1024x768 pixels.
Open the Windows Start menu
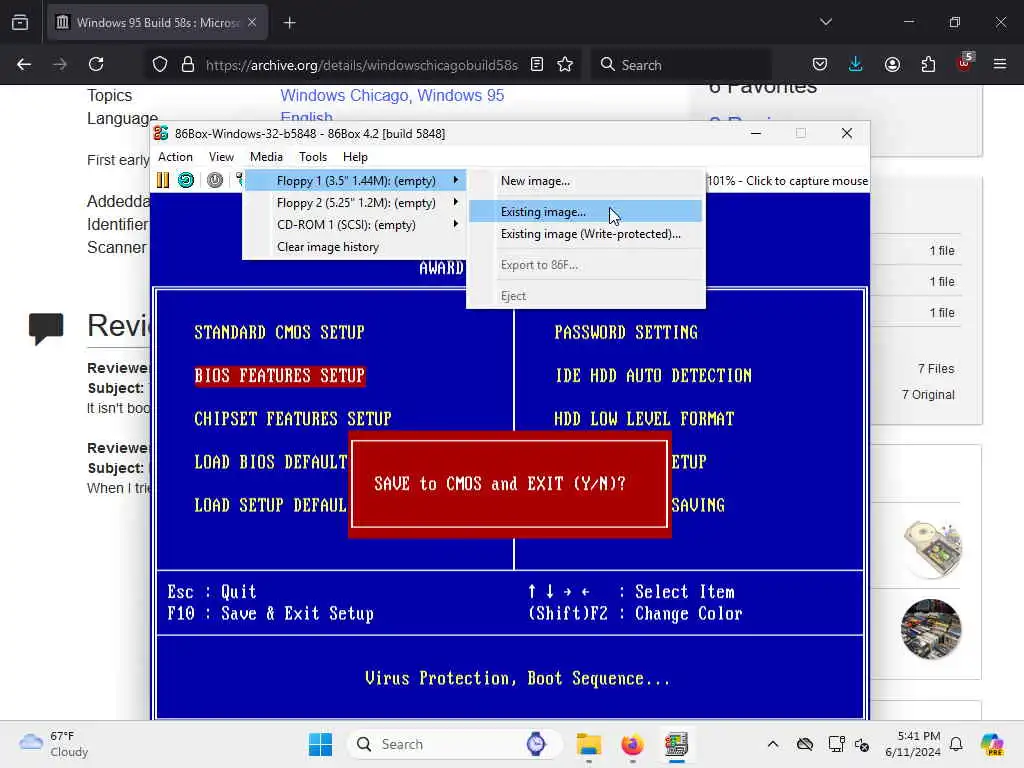320,744
